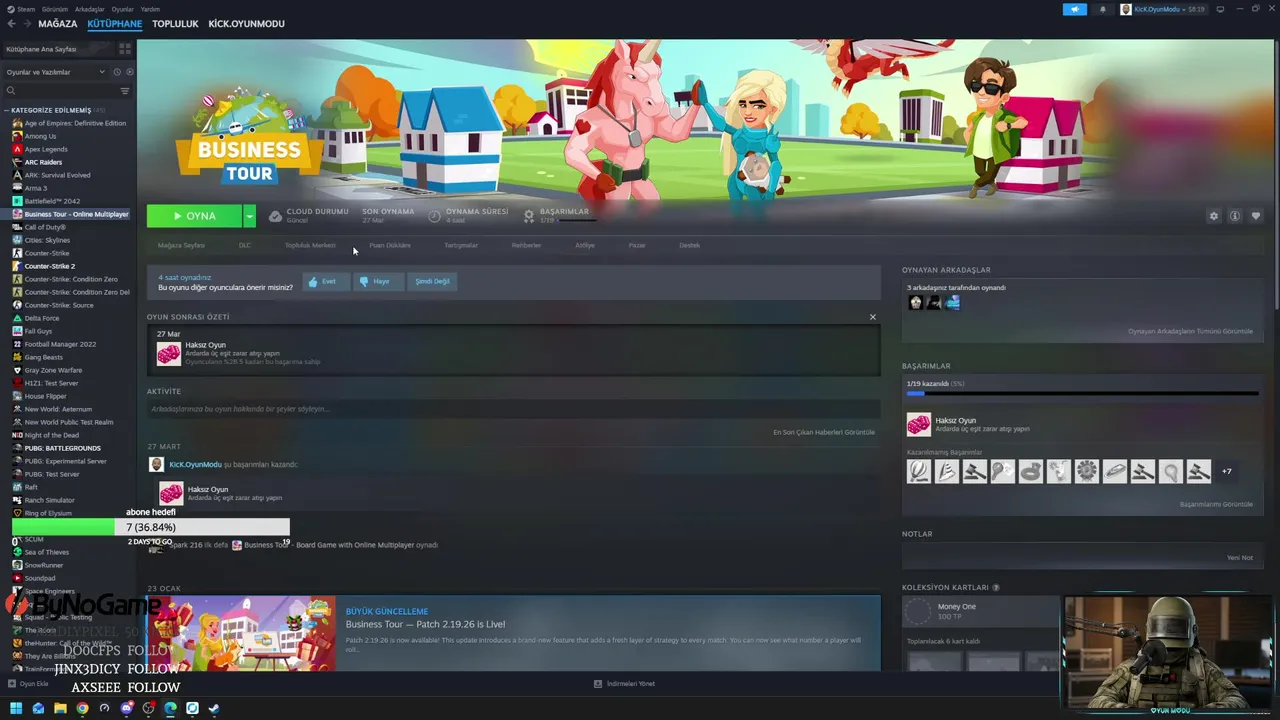Click the recent activity clock filter icon

(116, 72)
